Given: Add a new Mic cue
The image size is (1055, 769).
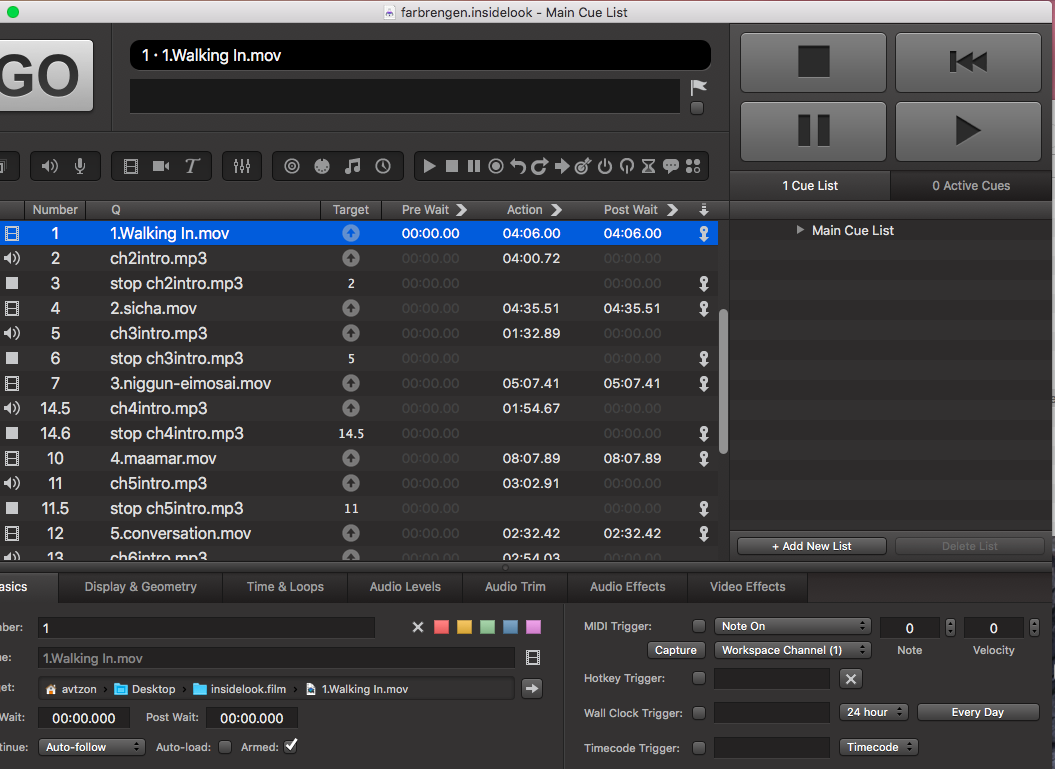Looking at the screenshot, I should [80, 166].
